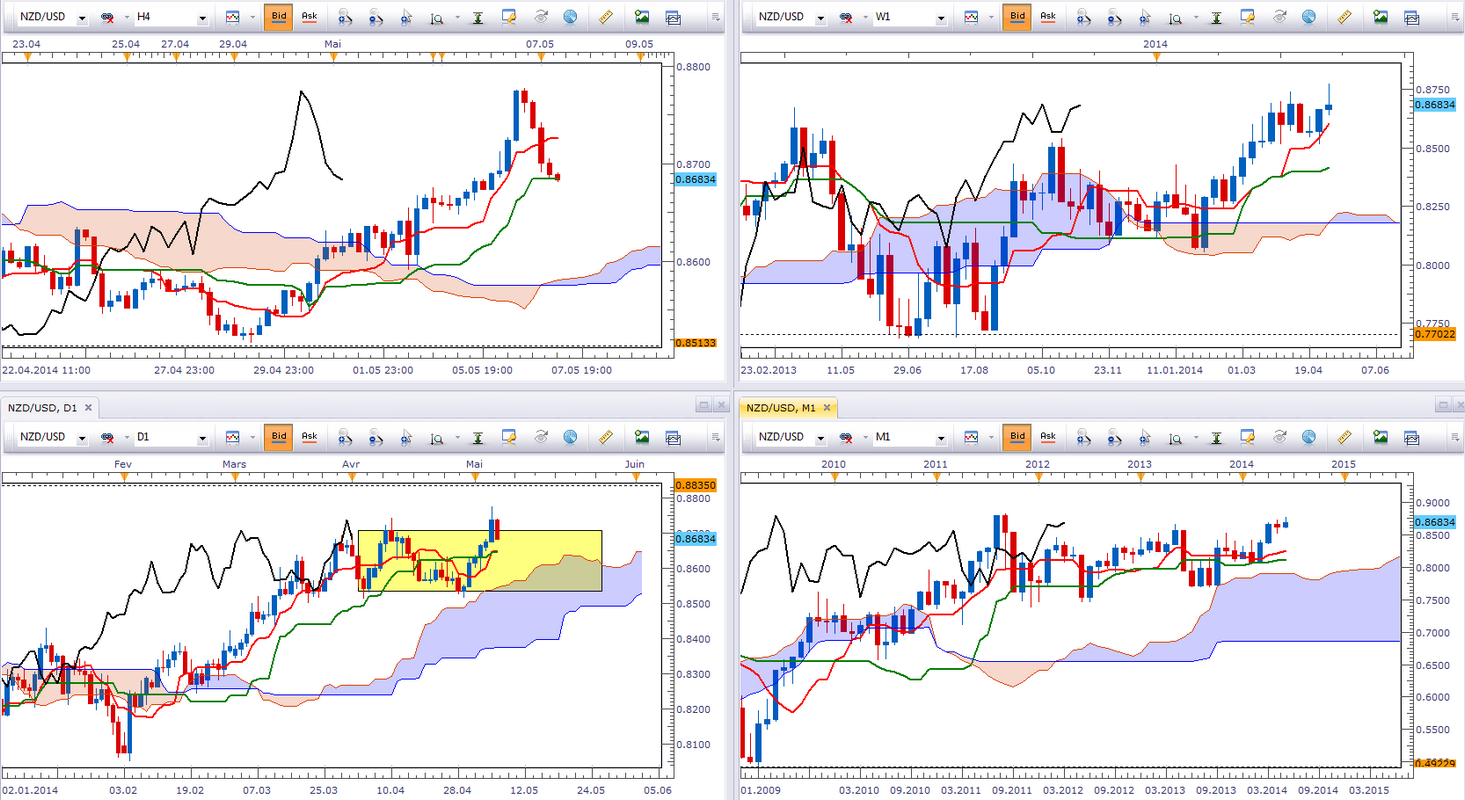Click the blue globe icon in the W1 toolbar
Screen dimensions: 1465x800
click(x=1310, y=17)
